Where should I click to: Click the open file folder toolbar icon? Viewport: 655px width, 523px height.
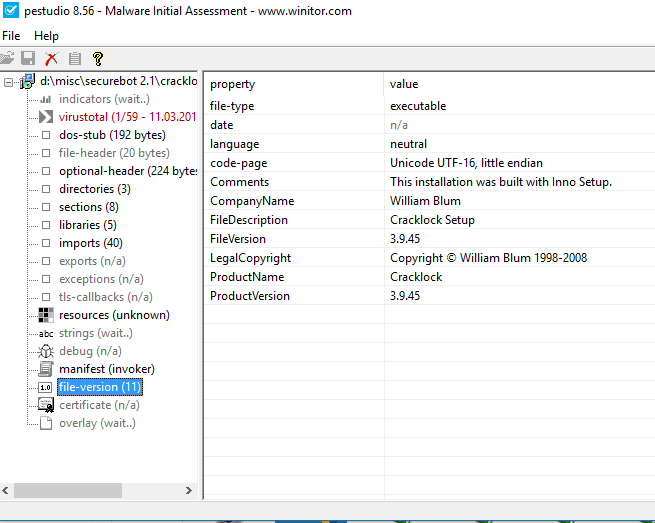(x=8, y=59)
